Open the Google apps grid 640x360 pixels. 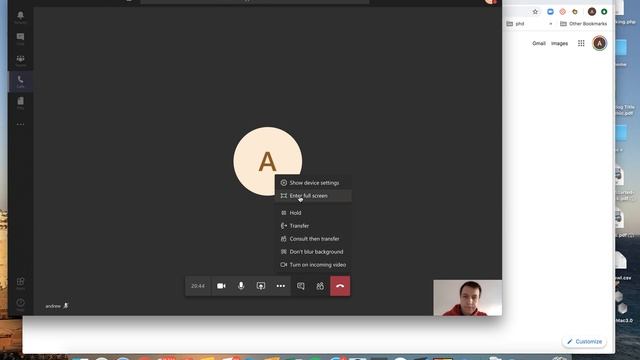pyautogui.click(x=581, y=43)
